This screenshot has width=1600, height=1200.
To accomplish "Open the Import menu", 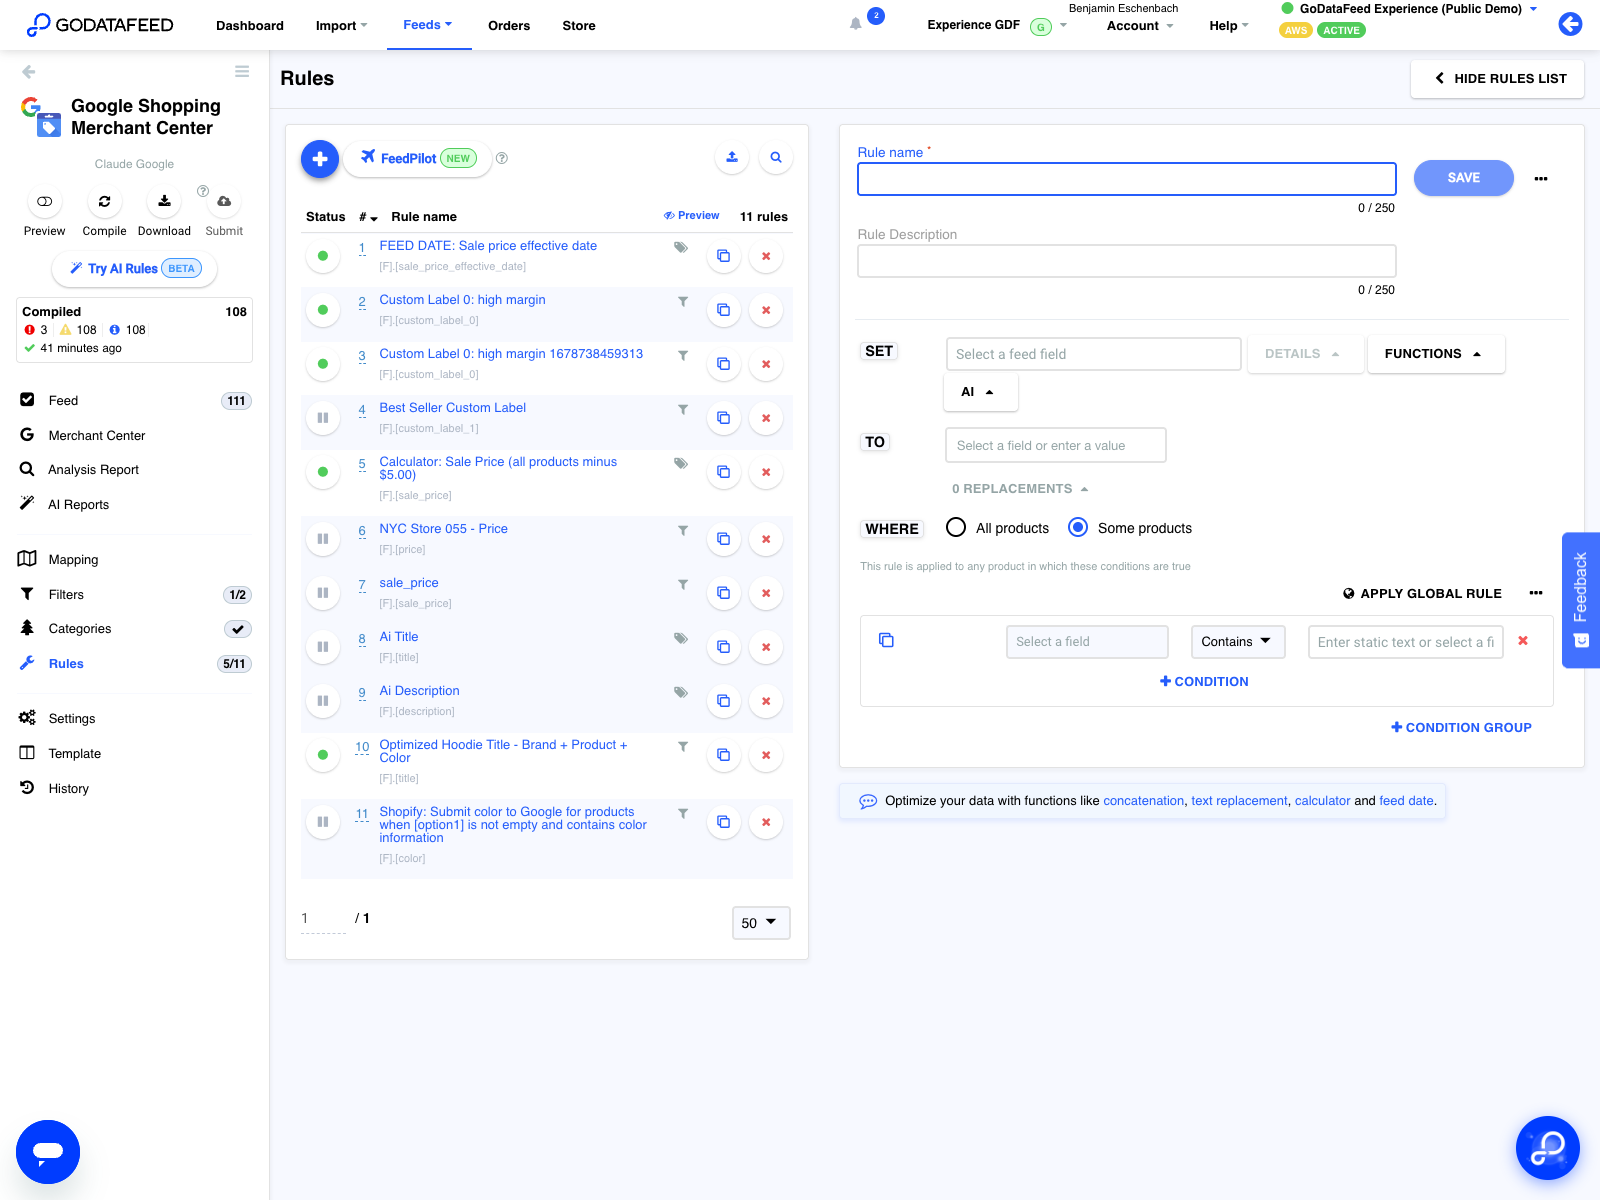I will coord(342,26).
